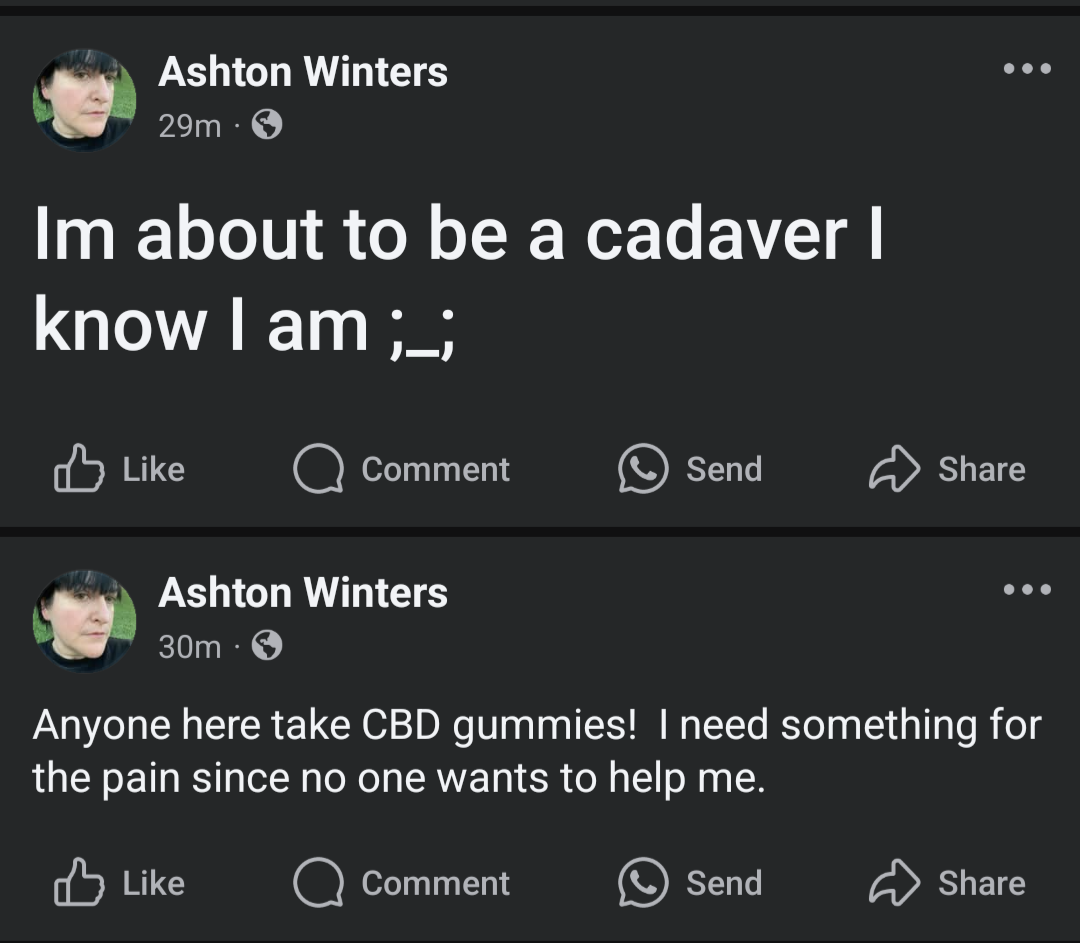Like the CBD gummies post
The width and height of the screenshot is (1080, 943).
120,882
